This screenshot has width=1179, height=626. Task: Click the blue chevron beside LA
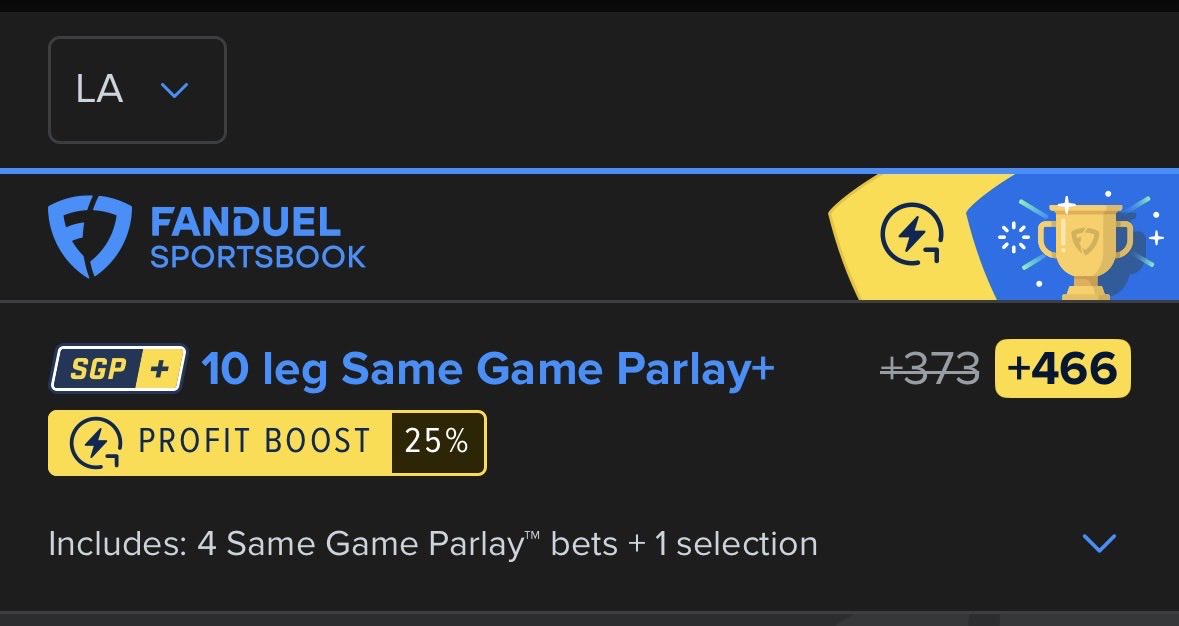point(174,91)
